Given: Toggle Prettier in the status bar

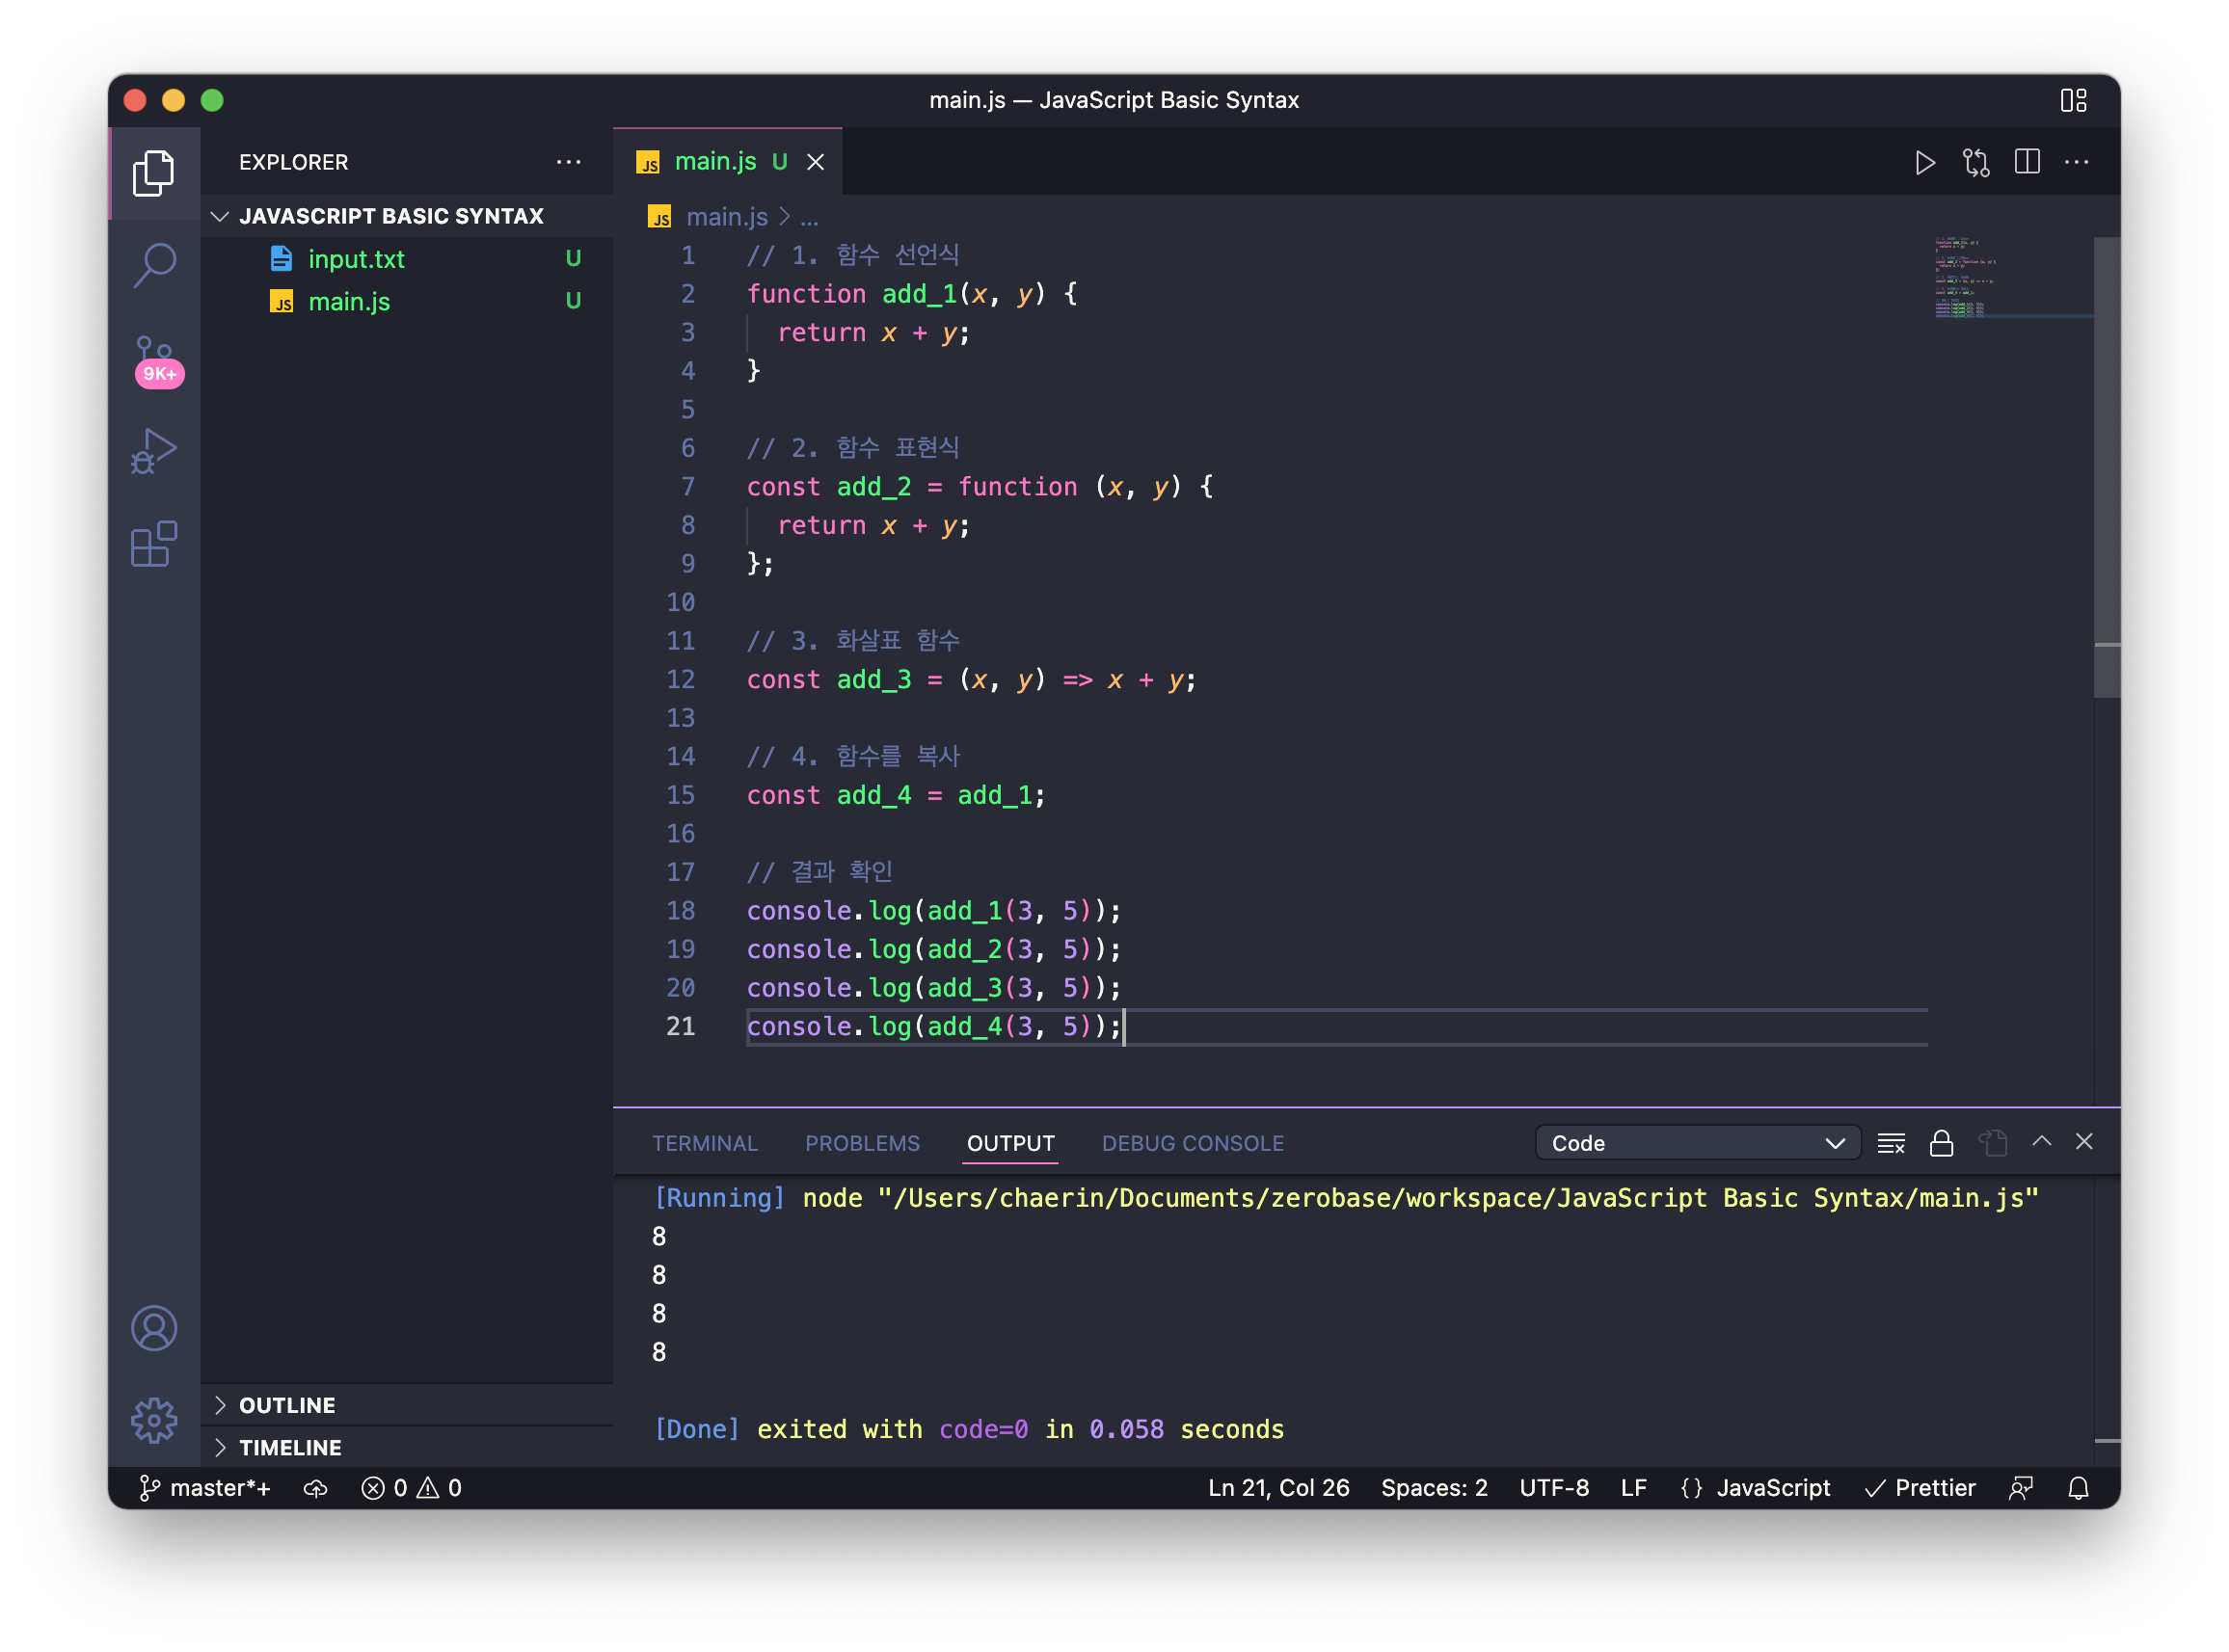Looking at the screenshot, I should [x=1920, y=1488].
